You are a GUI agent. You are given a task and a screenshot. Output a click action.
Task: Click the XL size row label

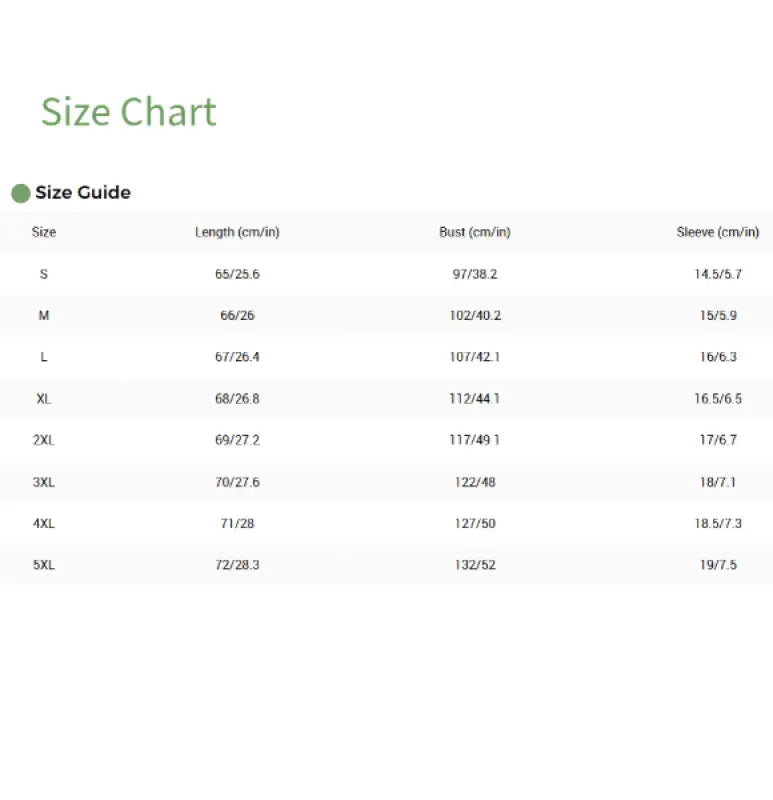(x=44, y=398)
